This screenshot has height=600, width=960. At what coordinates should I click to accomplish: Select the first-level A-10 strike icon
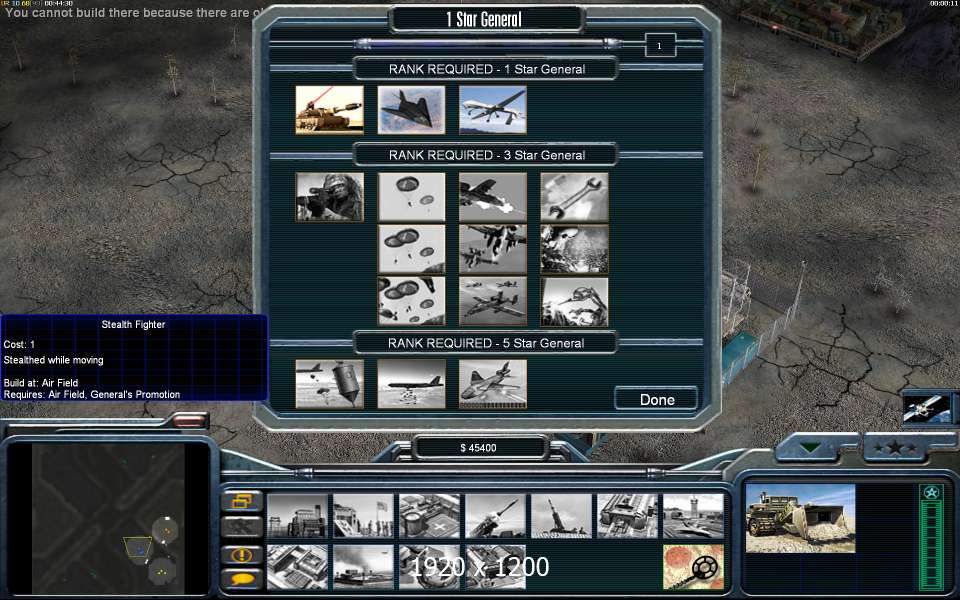(x=493, y=197)
